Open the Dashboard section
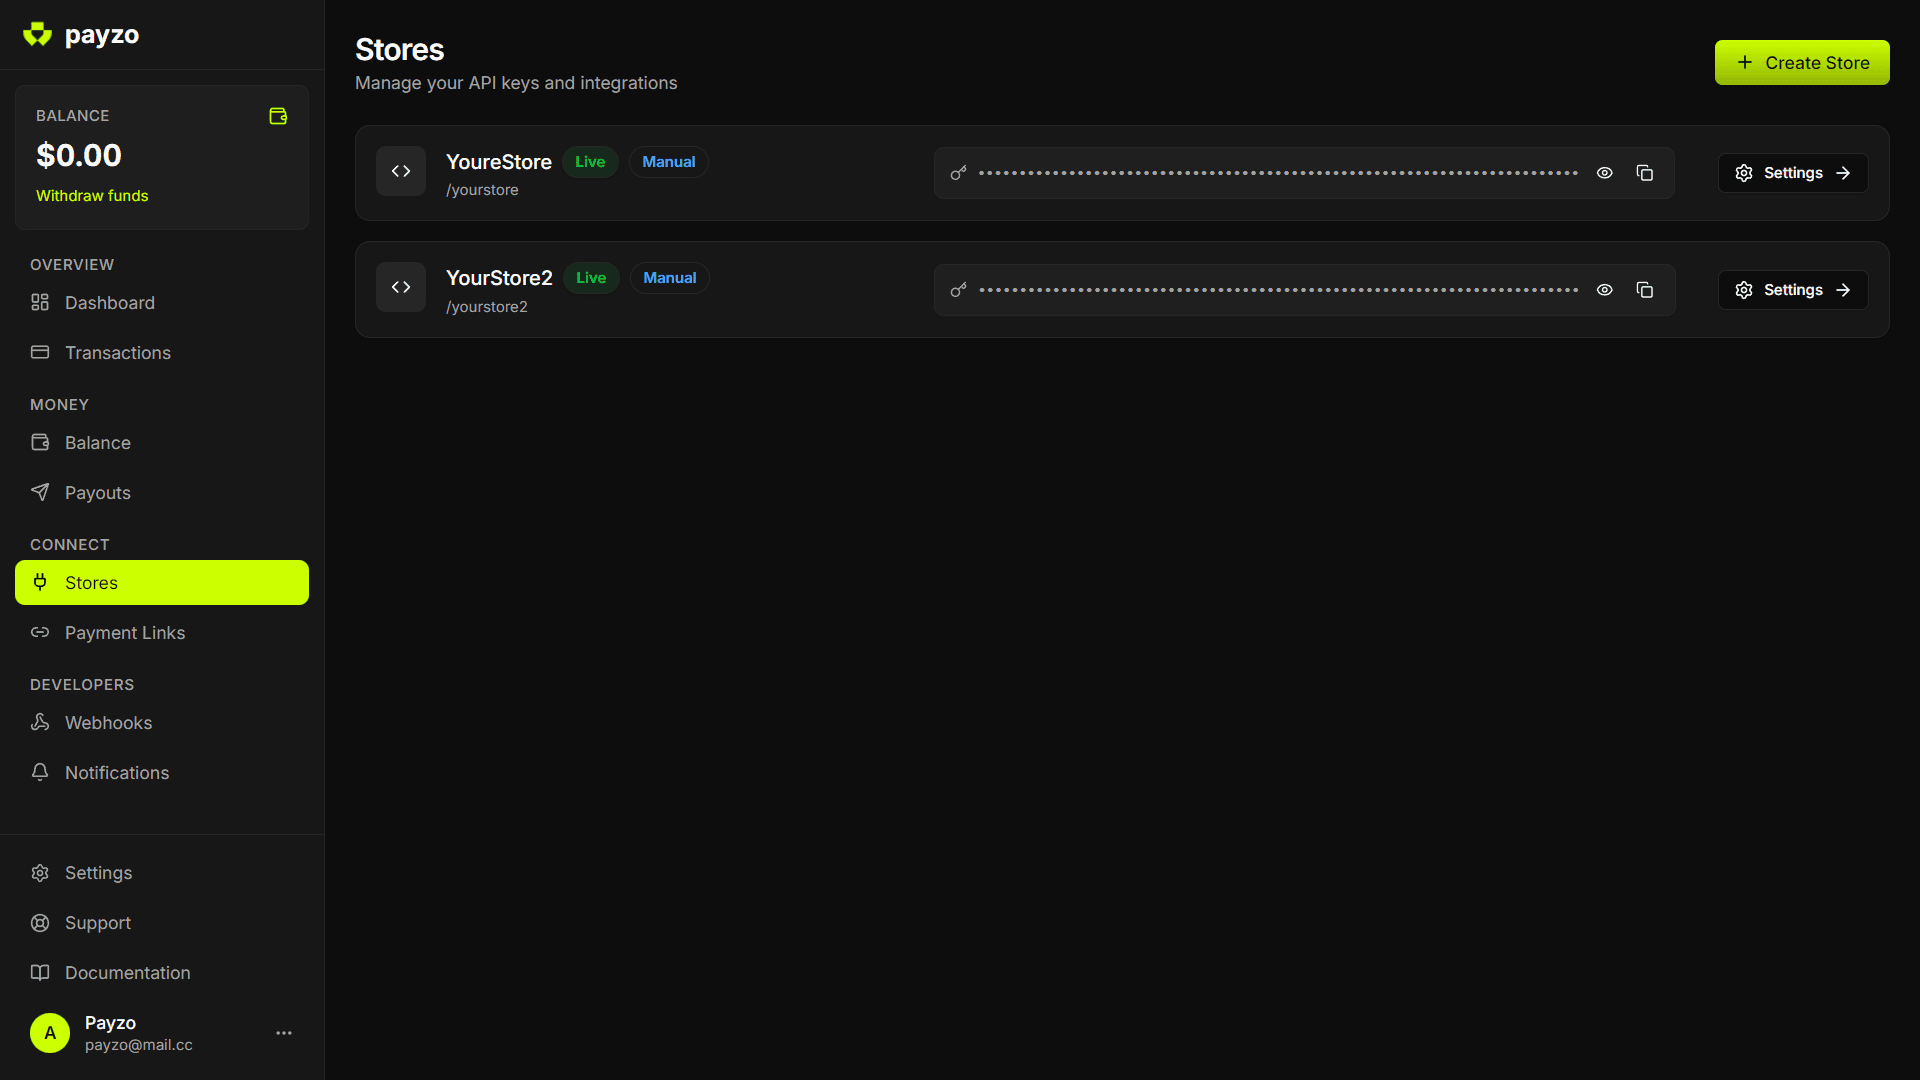This screenshot has height=1080, width=1920. tap(109, 302)
